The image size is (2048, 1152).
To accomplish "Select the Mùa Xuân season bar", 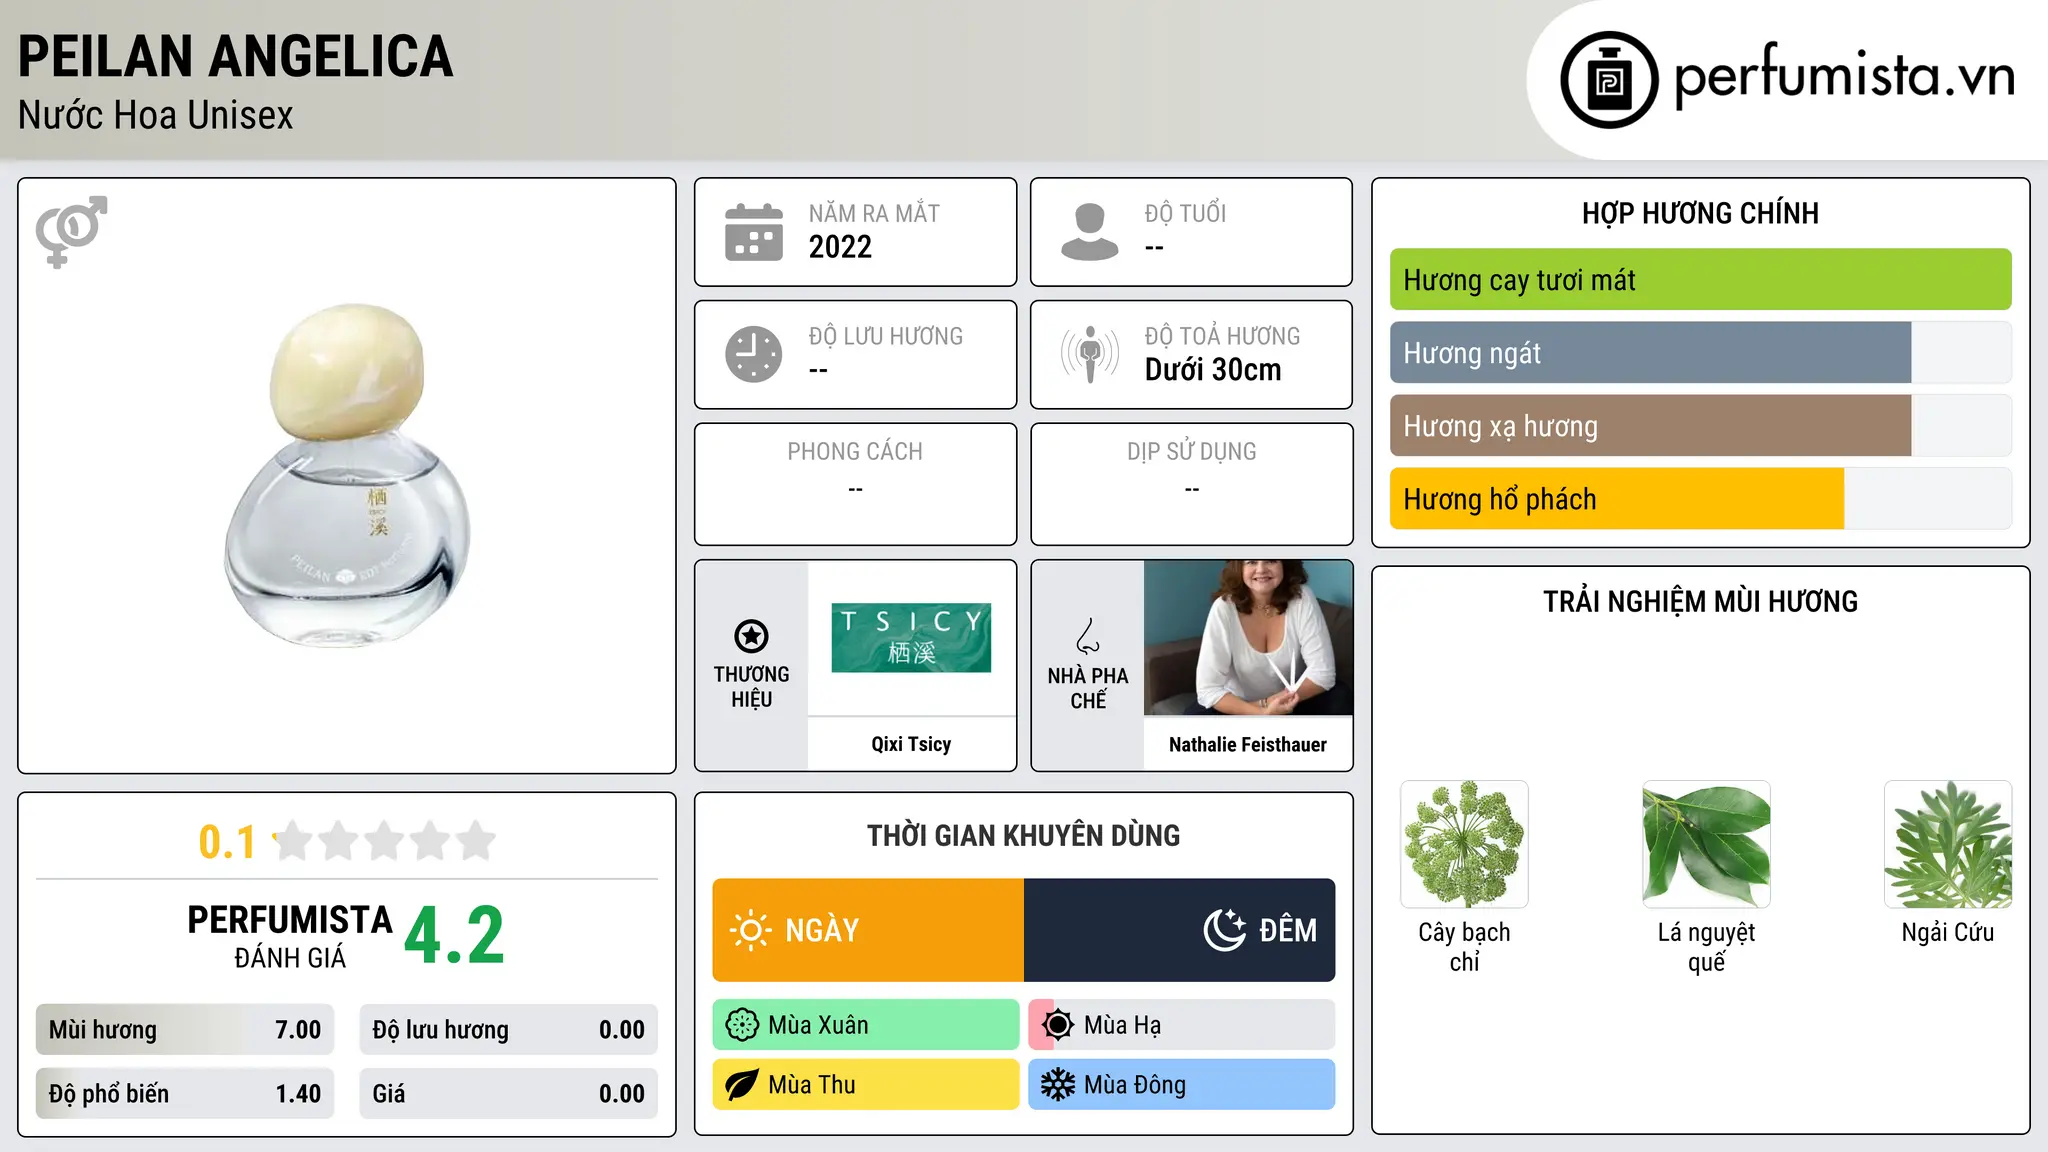I will pyautogui.click(x=866, y=1025).
